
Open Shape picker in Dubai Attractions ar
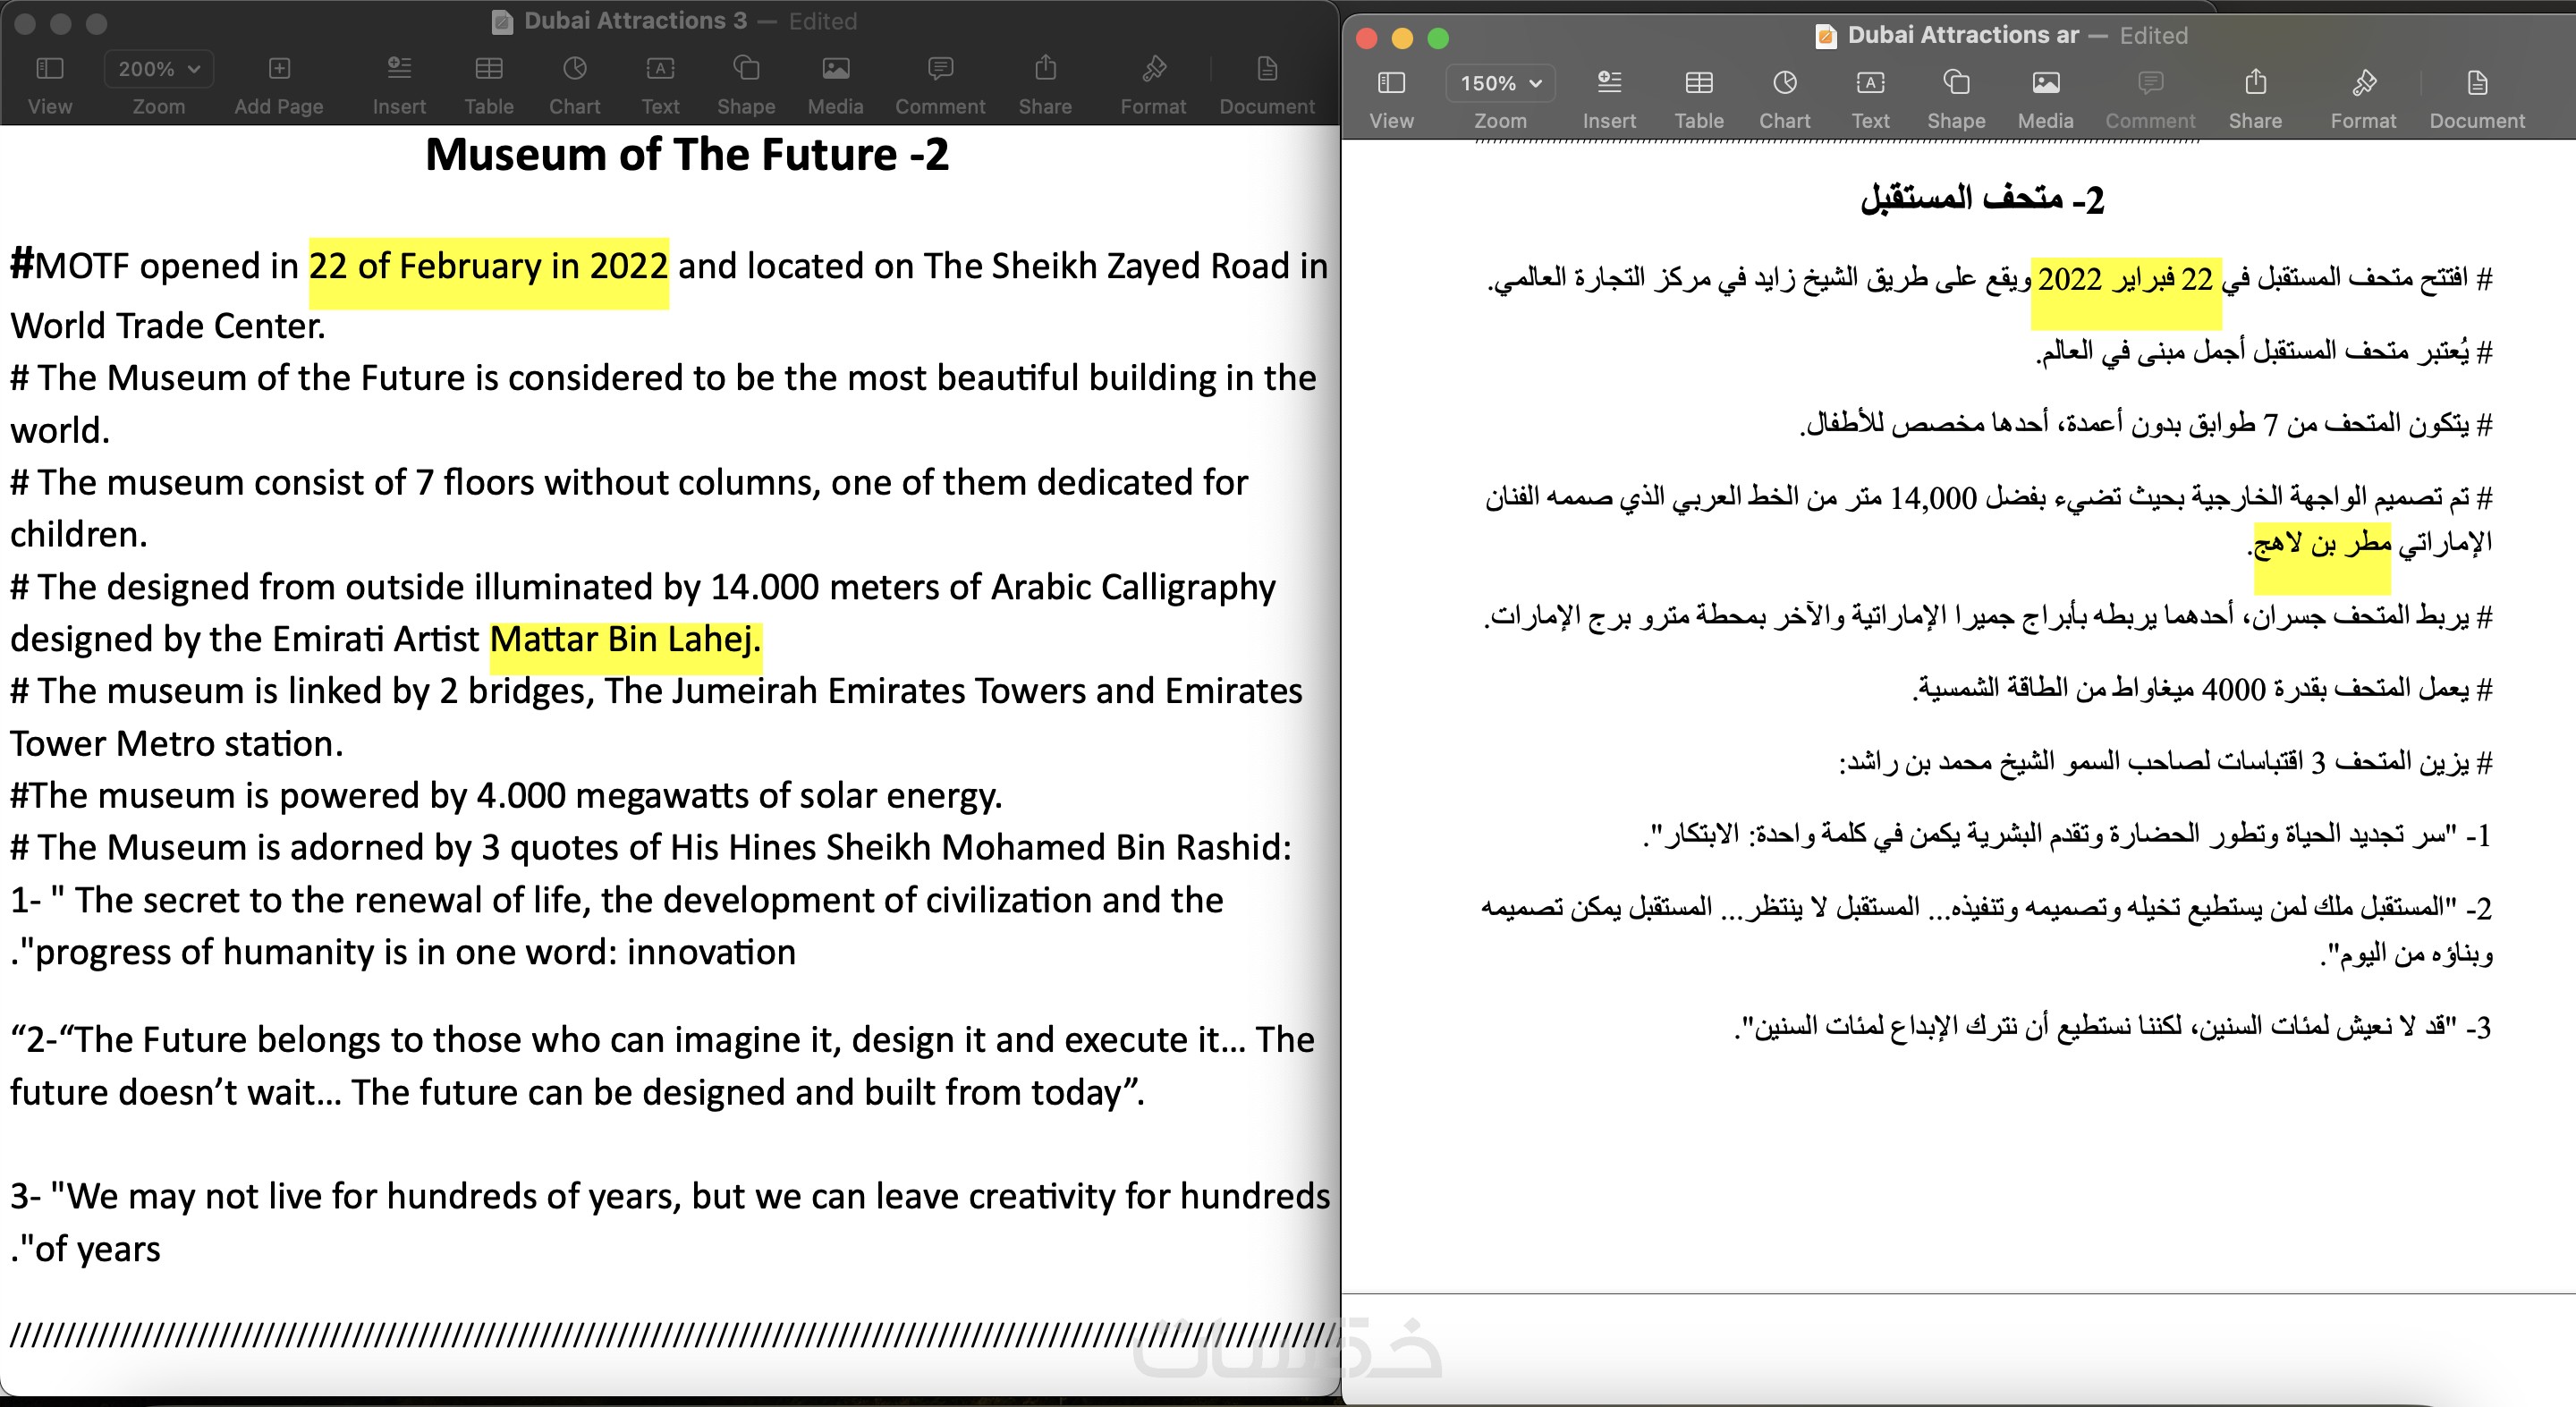pos(1956,83)
